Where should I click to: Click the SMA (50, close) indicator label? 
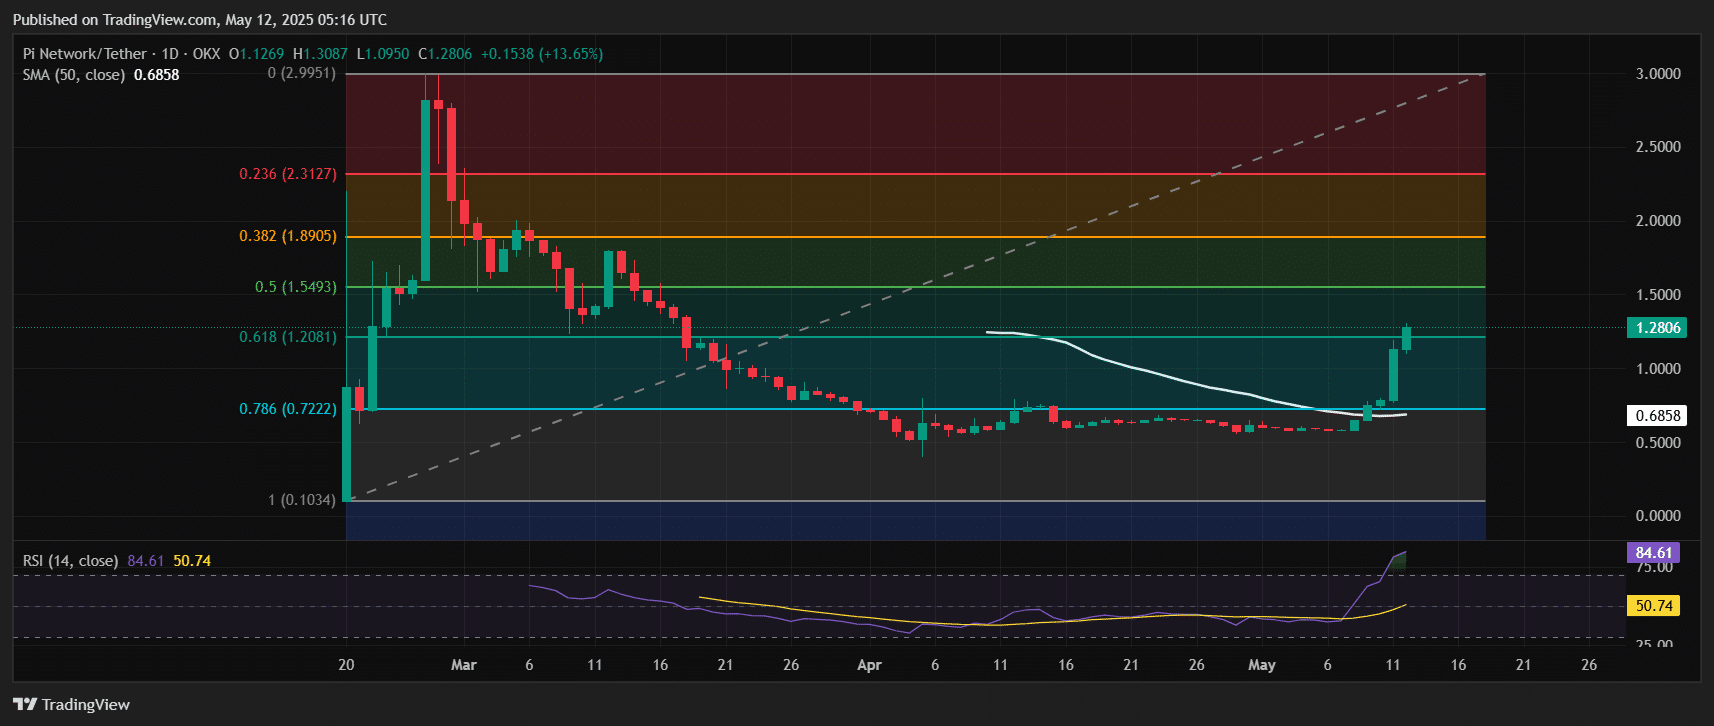pos(74,75)
